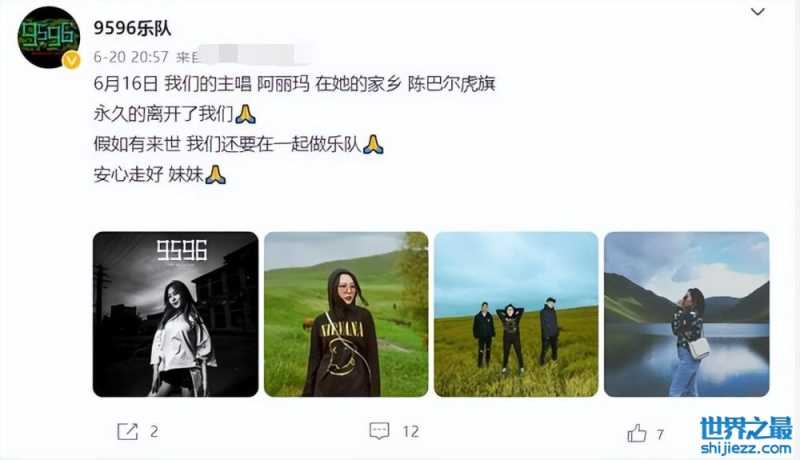
Task: Like the post with thumbs-up icon
Action: 637,433
